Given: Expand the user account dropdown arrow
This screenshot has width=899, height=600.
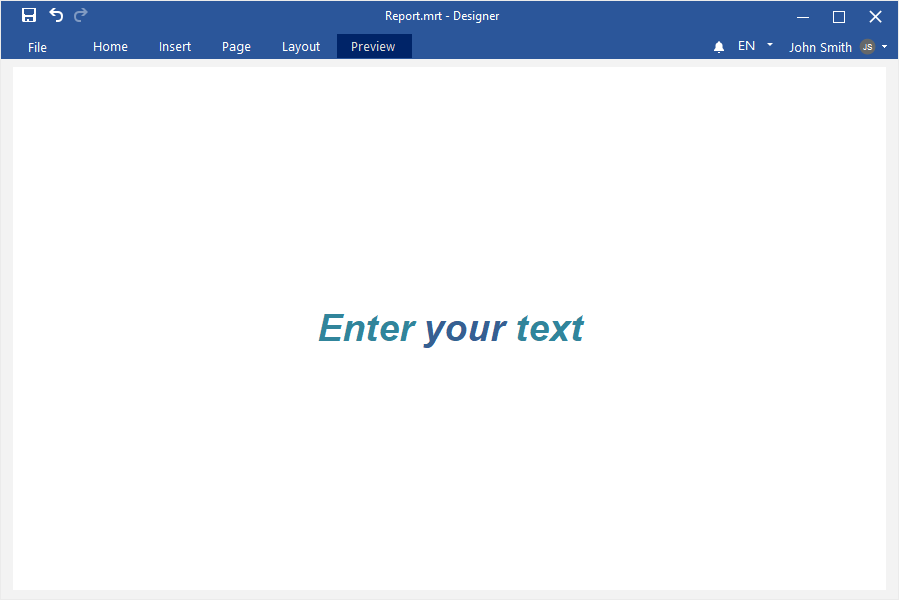Looking at the screenshot, I should pyautogui.click(x=884, y=47).
